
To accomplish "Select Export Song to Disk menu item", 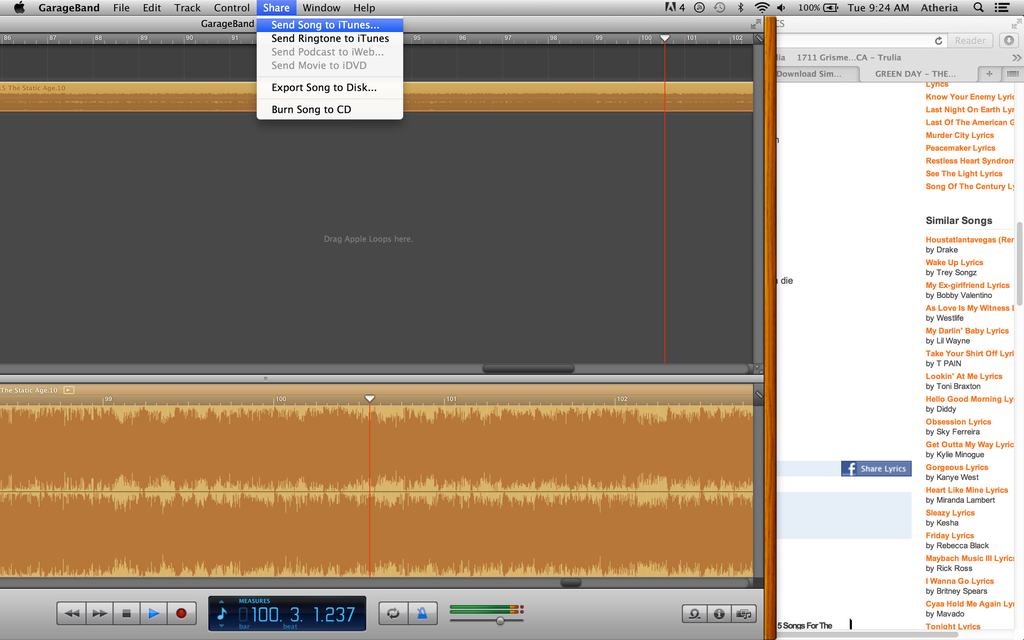I will [x=324, y=87].
